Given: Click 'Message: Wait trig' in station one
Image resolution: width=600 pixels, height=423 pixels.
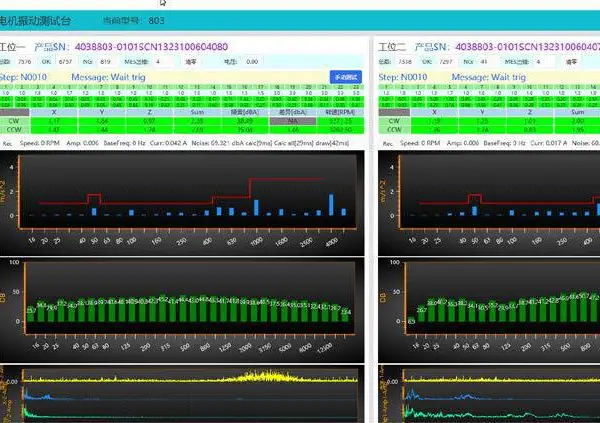Looking at the screenshot, I should pos(108,77).
